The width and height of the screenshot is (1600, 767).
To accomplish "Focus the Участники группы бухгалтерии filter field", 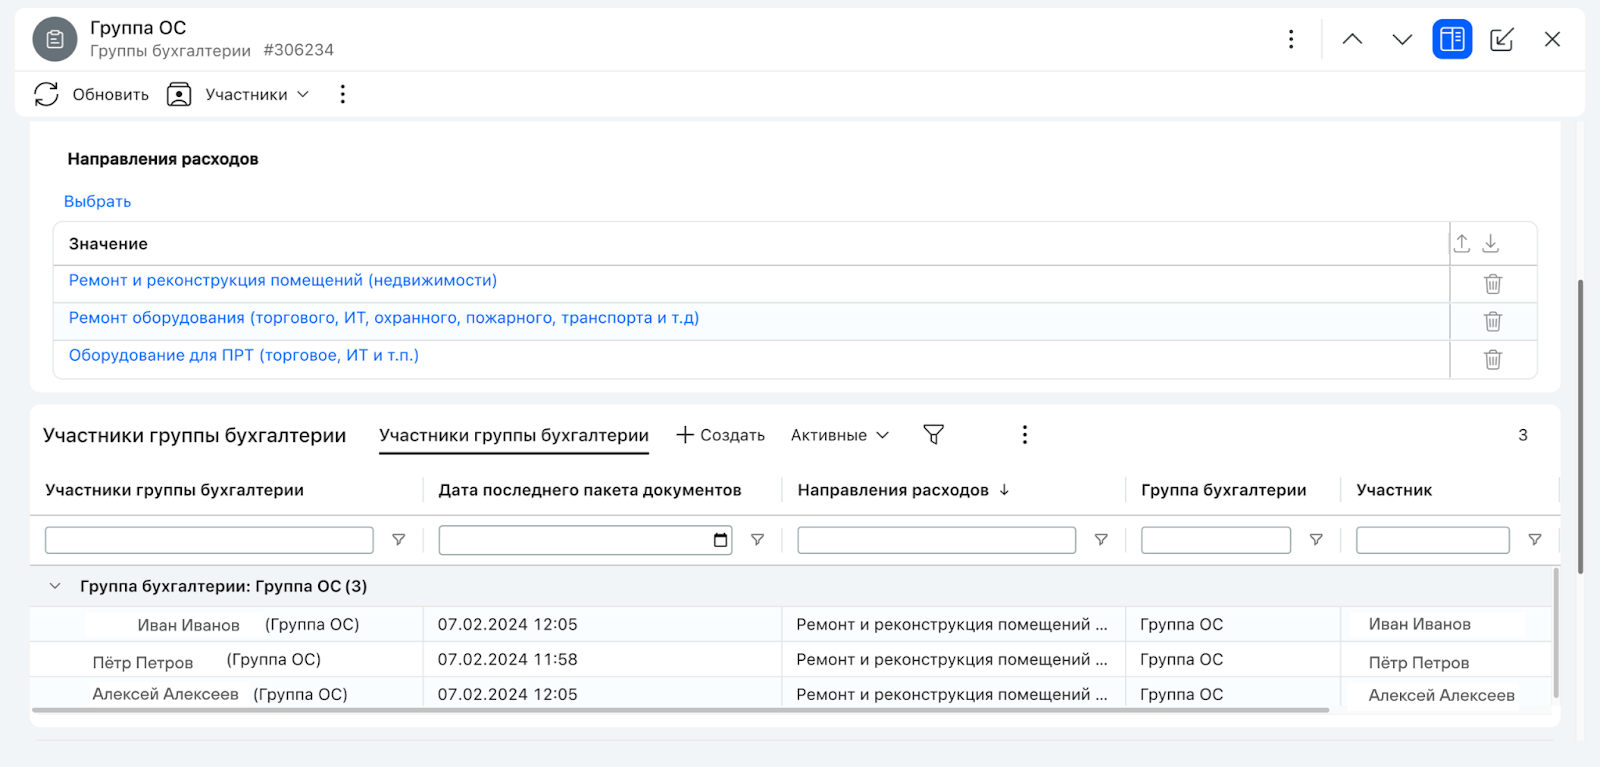I will (209, 540).
